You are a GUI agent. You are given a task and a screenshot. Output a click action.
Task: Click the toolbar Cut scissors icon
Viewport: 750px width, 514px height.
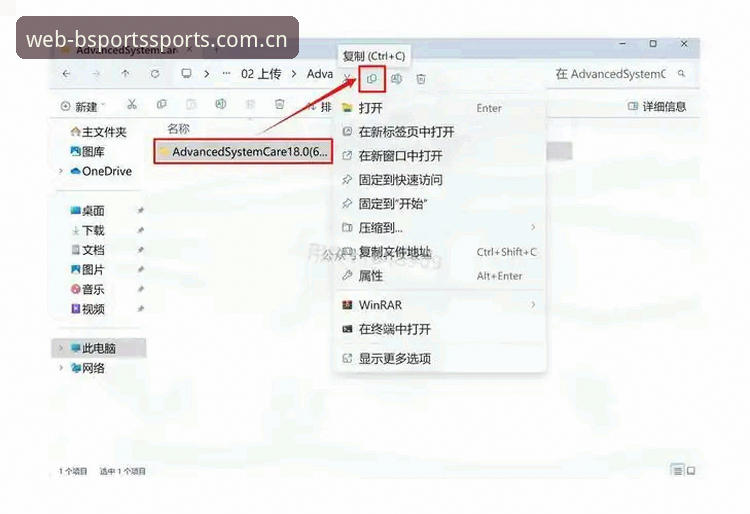click(x=132, y=104)
